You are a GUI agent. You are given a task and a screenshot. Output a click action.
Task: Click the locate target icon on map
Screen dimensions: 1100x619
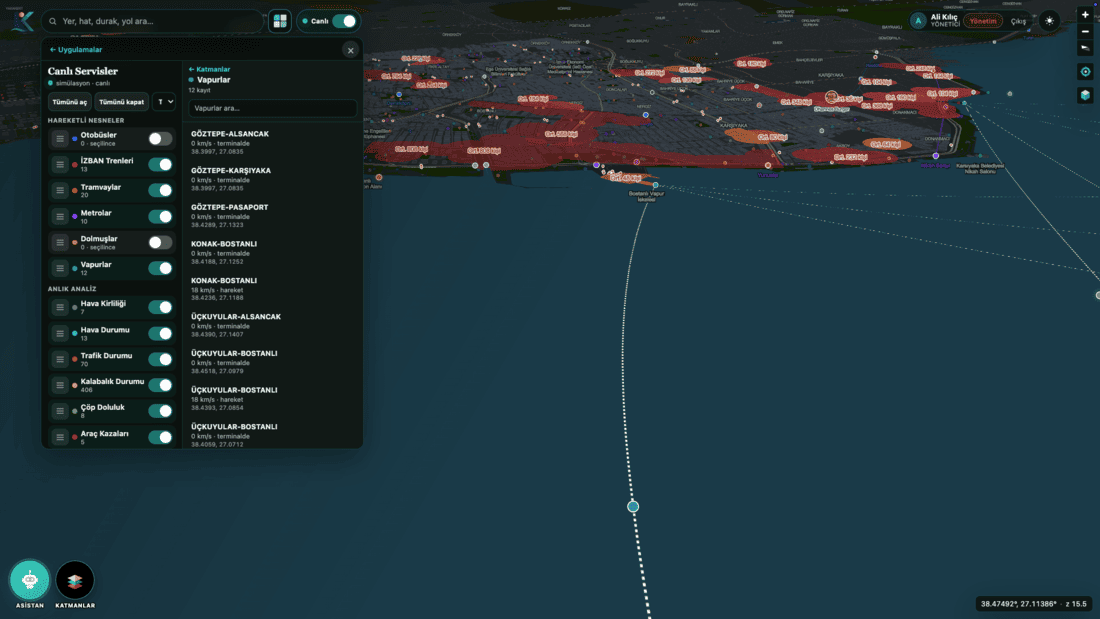tap(1085, 72)
